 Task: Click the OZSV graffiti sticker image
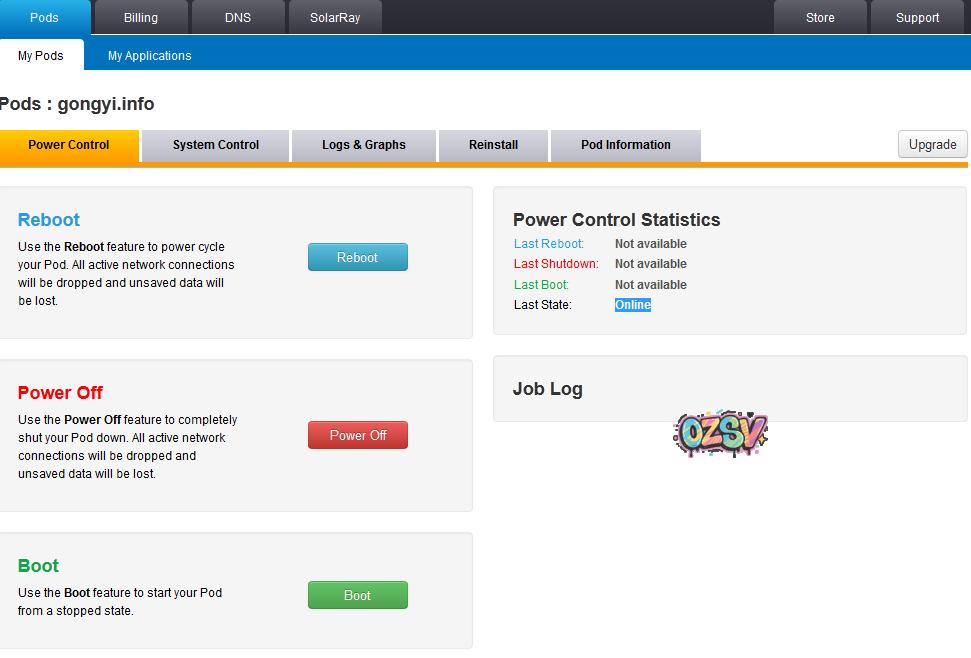coord(720,432)
